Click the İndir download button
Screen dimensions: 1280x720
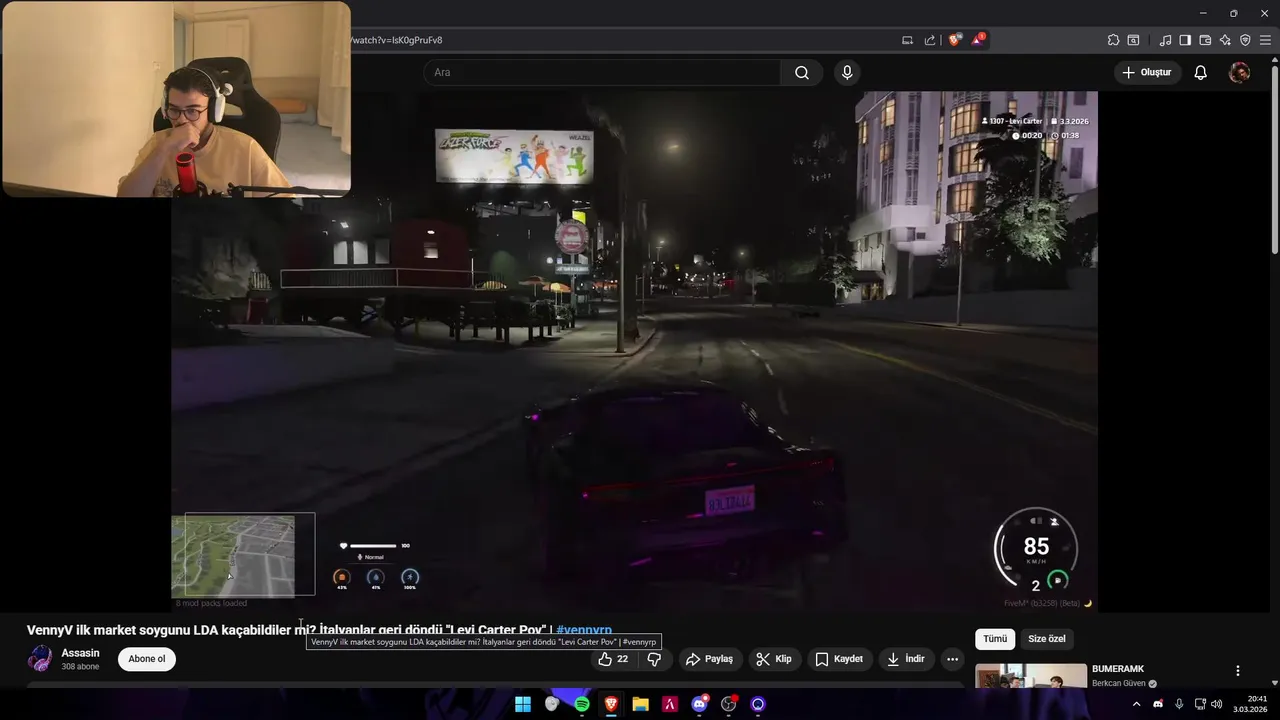(x=906, y=659)
